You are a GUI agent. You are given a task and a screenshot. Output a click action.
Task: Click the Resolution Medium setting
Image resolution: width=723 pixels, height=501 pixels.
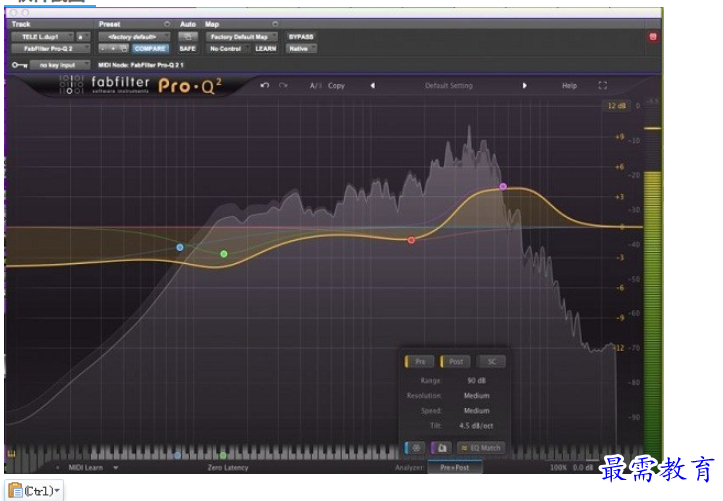click(x=476, y=395)
